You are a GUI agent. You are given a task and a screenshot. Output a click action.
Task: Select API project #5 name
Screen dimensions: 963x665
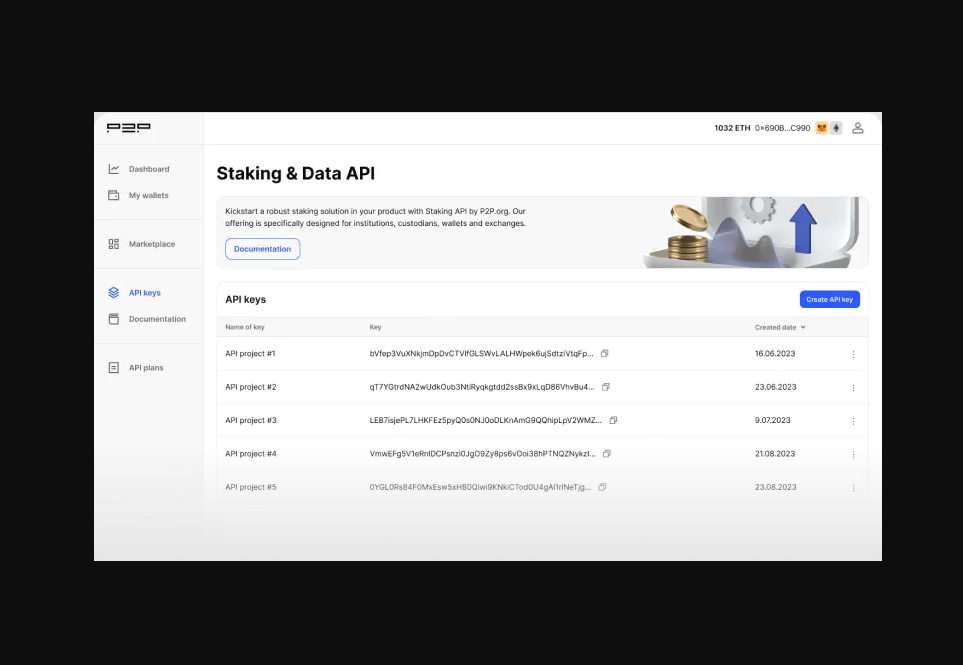point(251,487)
